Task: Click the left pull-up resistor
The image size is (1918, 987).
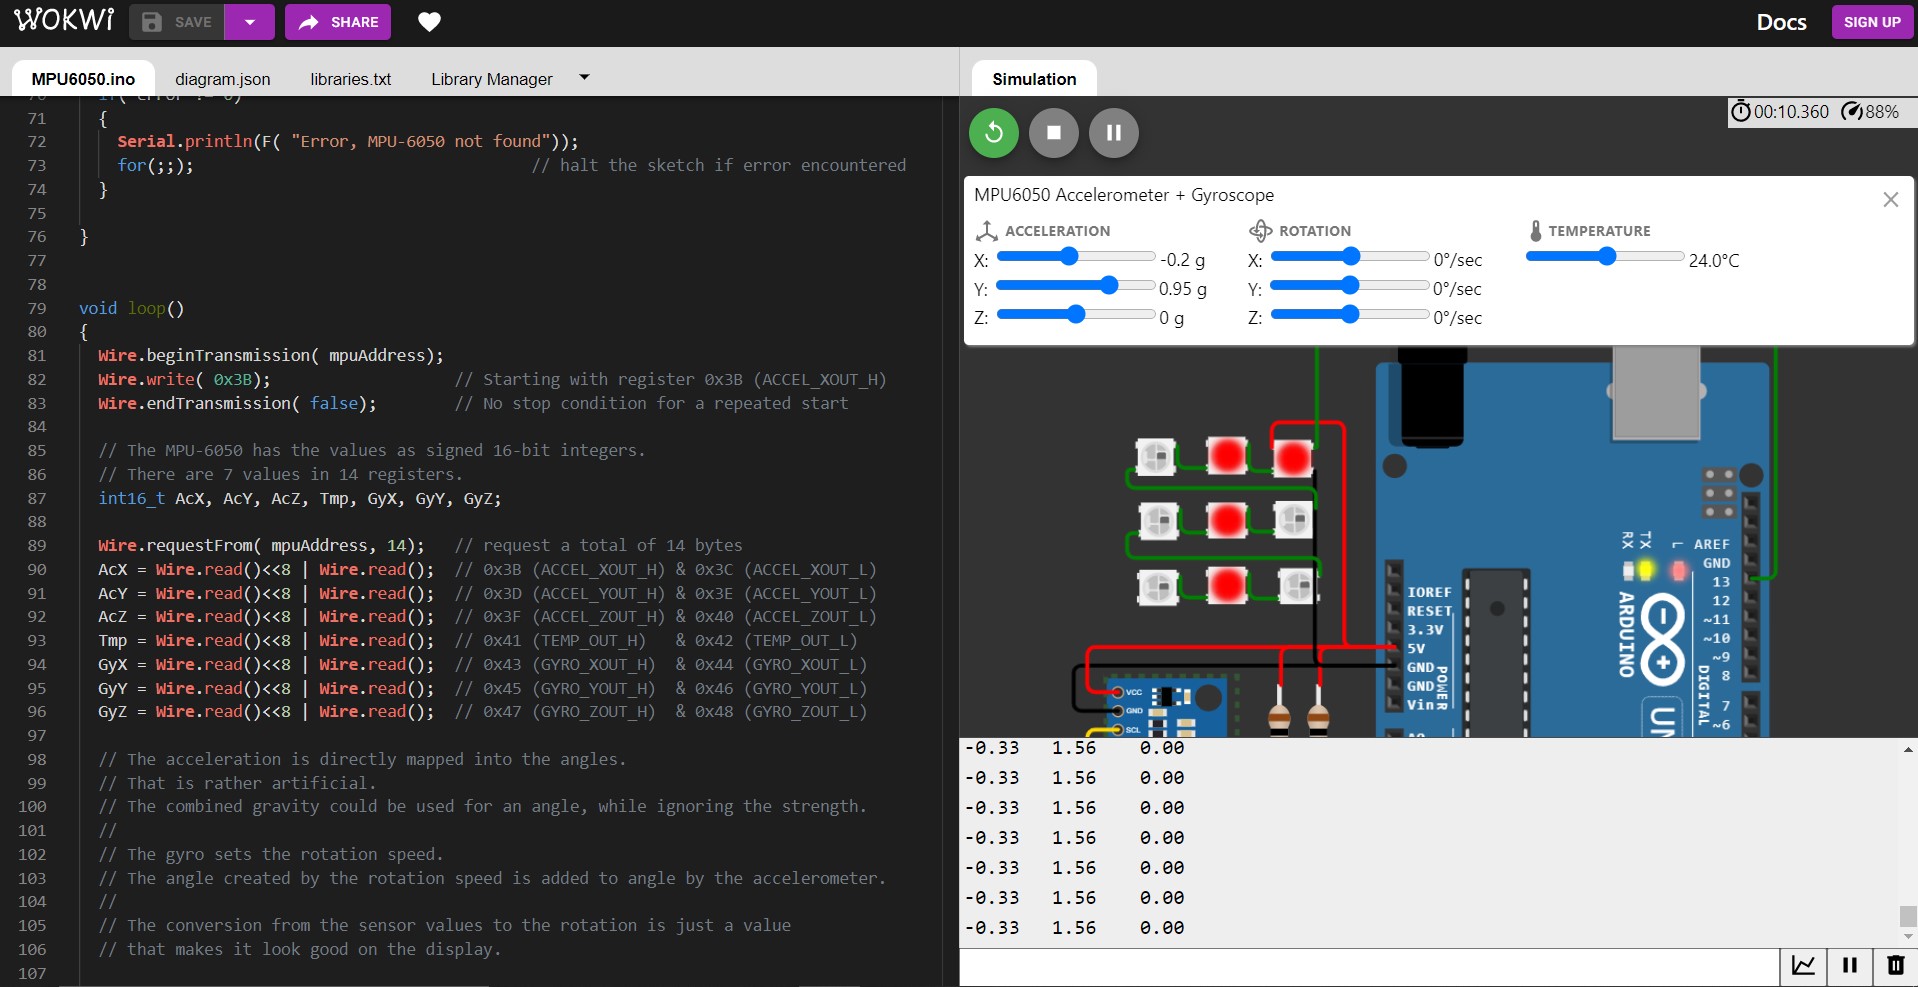Action: 1279,715
